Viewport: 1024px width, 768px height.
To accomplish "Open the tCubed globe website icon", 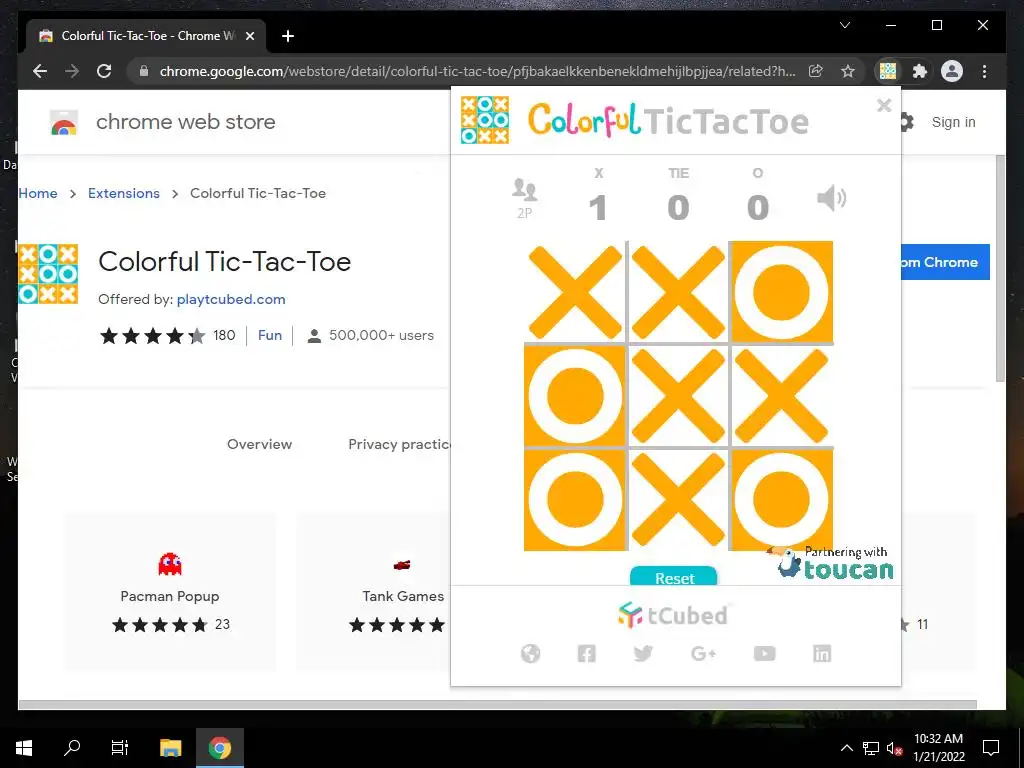I will 530,653.
